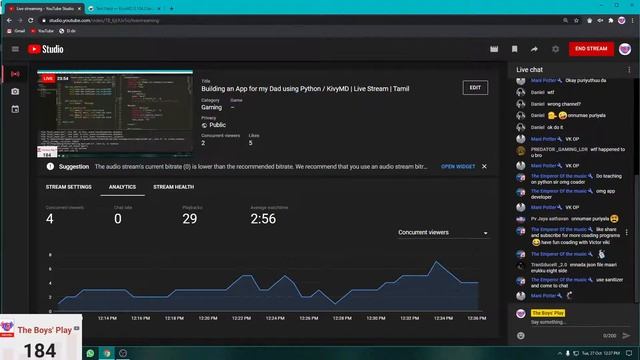The height and width of the screenshot is (360, 640).
Task: Reload the page in the browser
Action: pos(30,20)
